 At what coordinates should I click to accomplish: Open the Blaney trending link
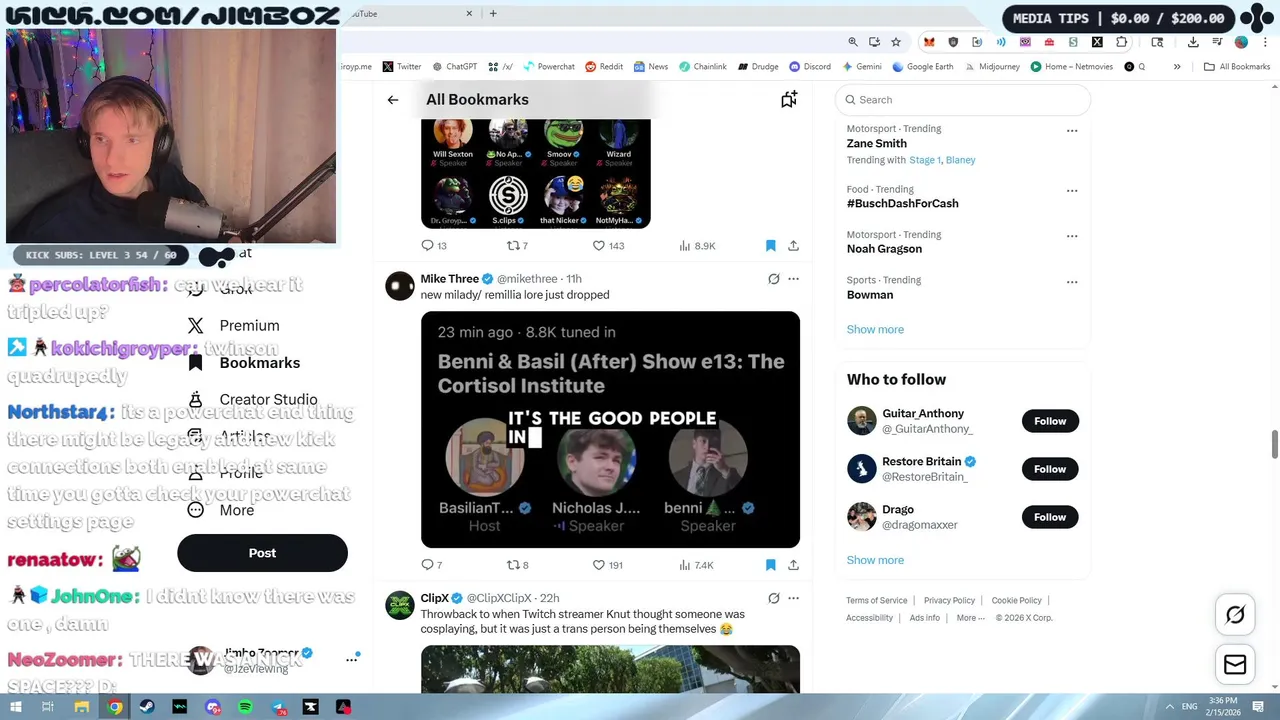coord(960,160)
